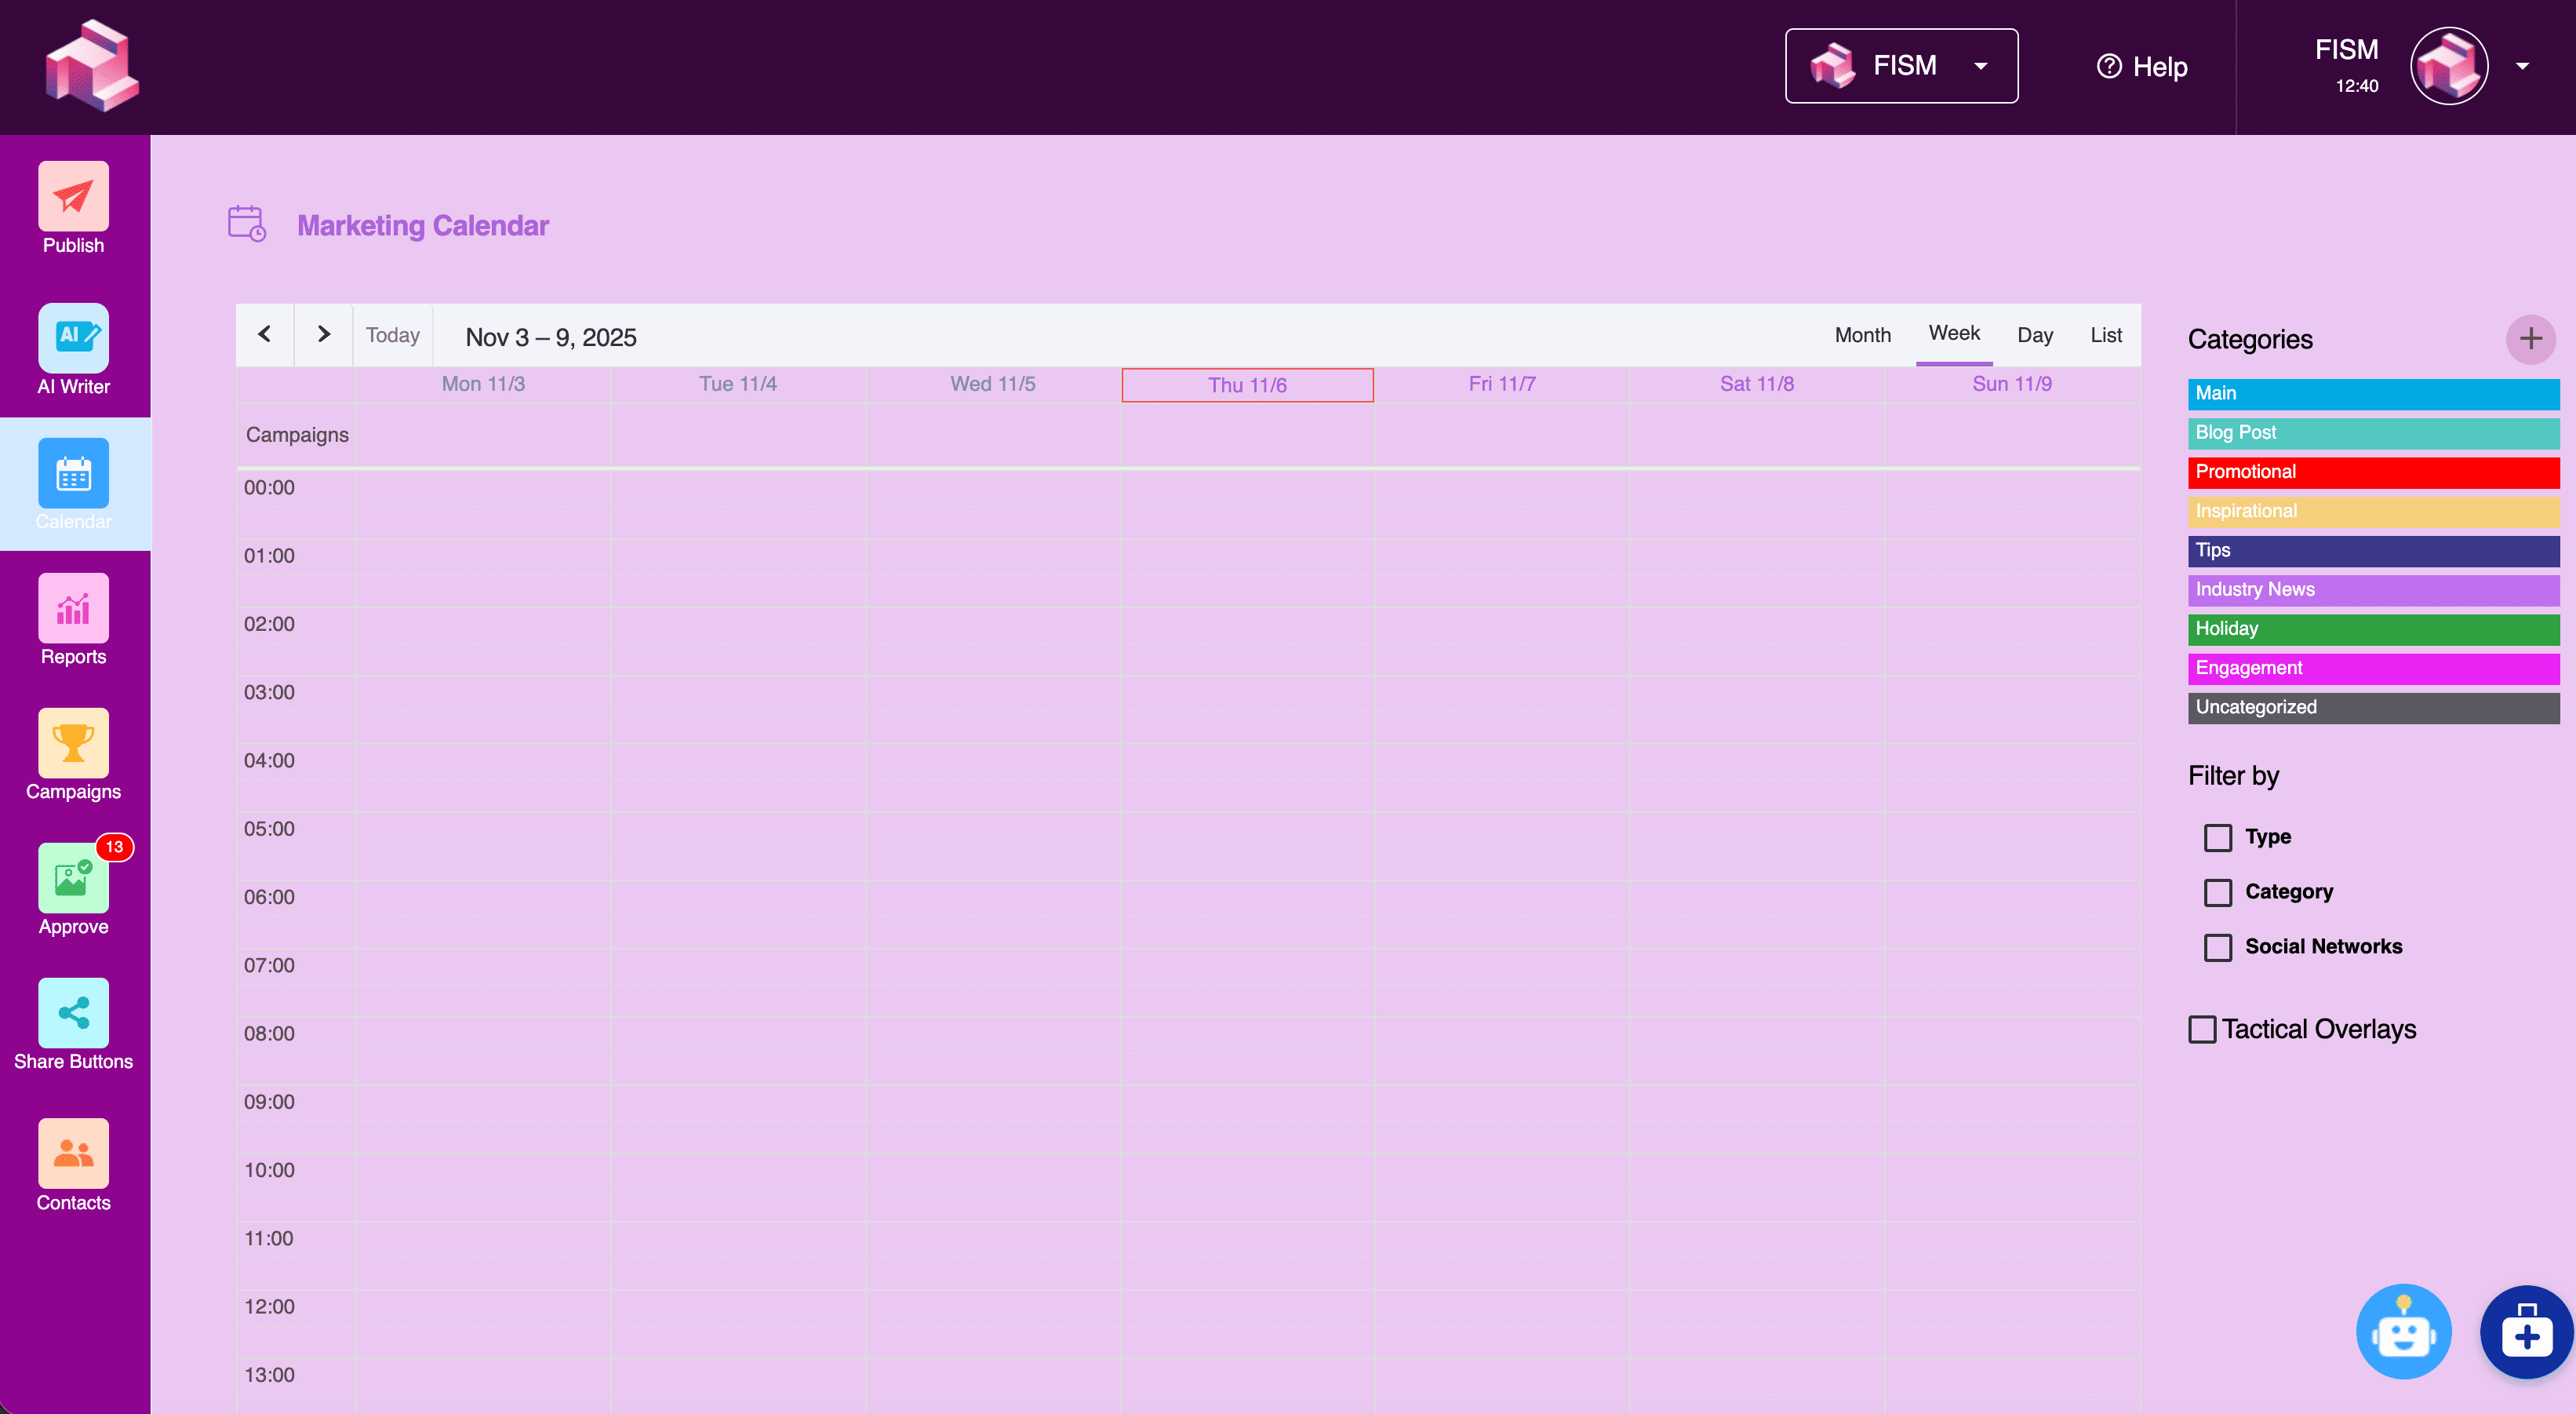Image resolution: width=2576 pixels, height=1414 pixels.
Task: Switch to the Month view tab
Action: coord(1862,335)
